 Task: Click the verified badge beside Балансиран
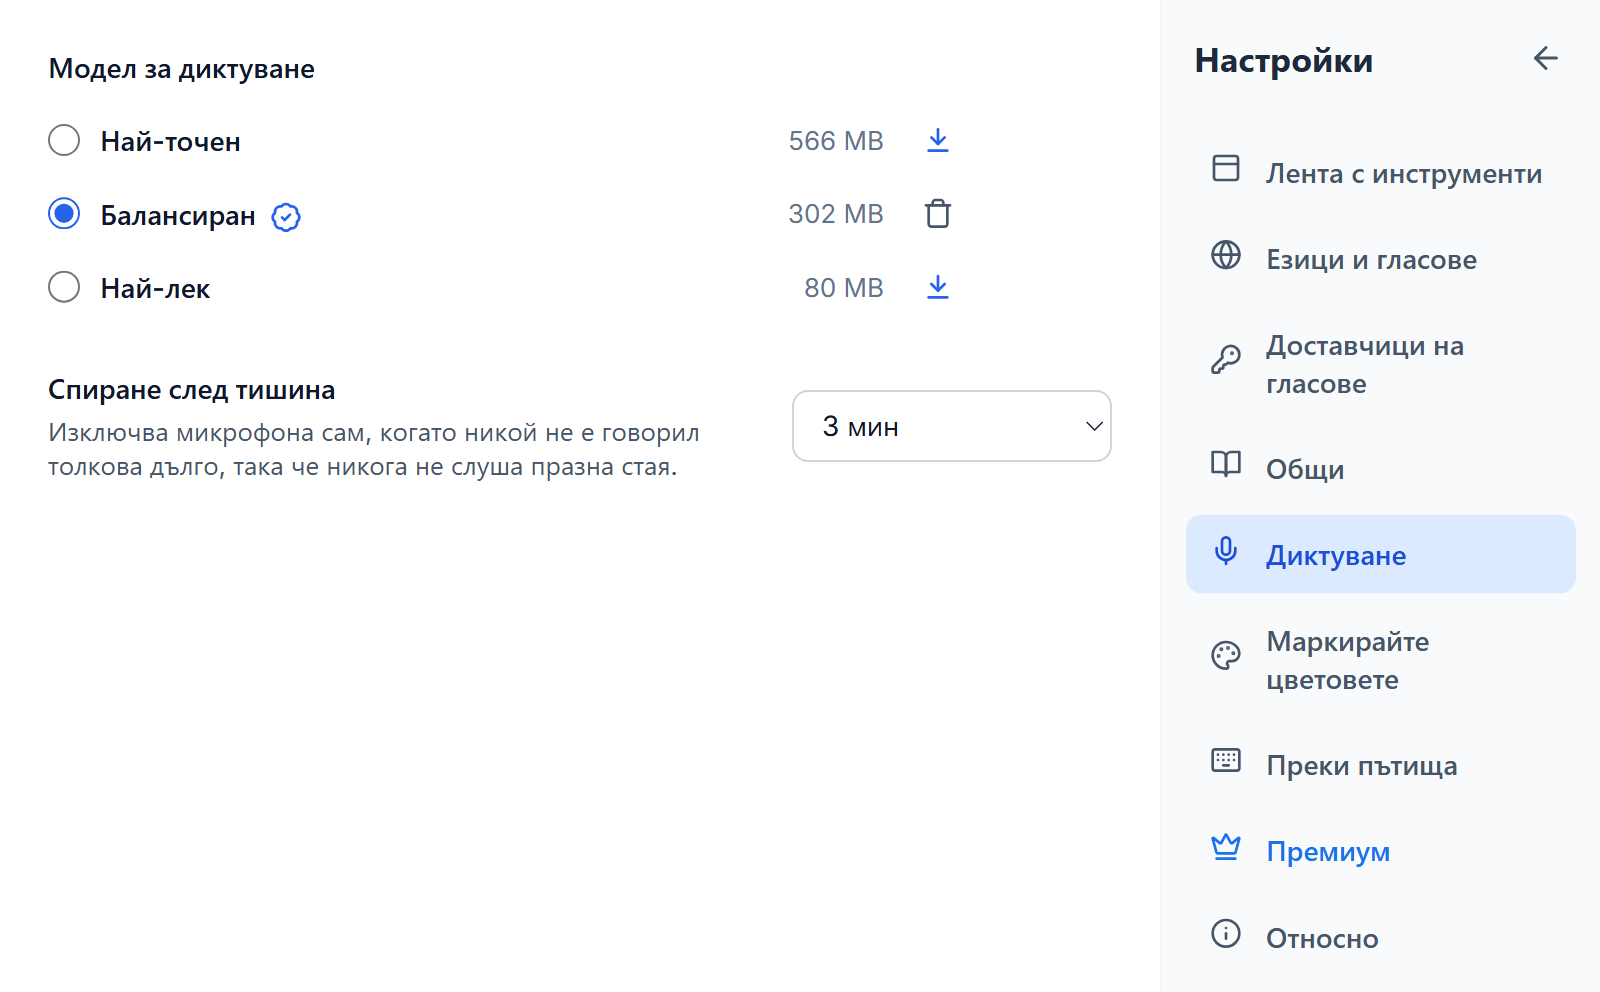286,217
